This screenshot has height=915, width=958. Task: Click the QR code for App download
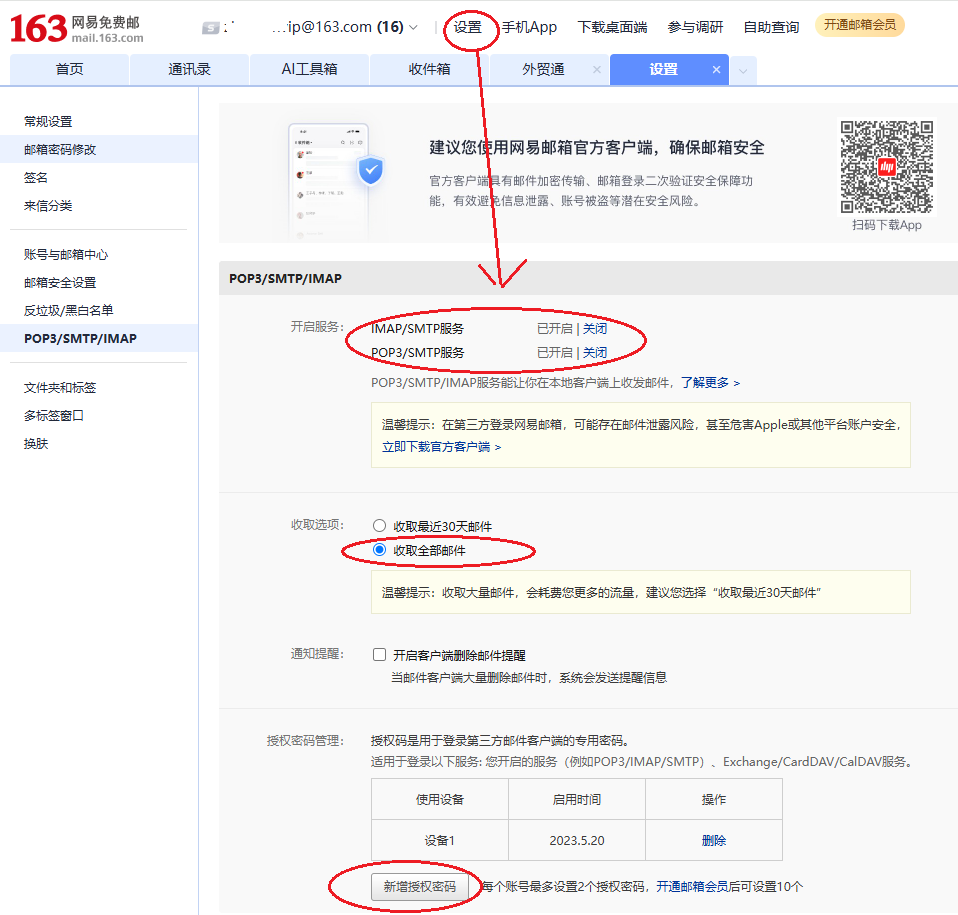887,167
